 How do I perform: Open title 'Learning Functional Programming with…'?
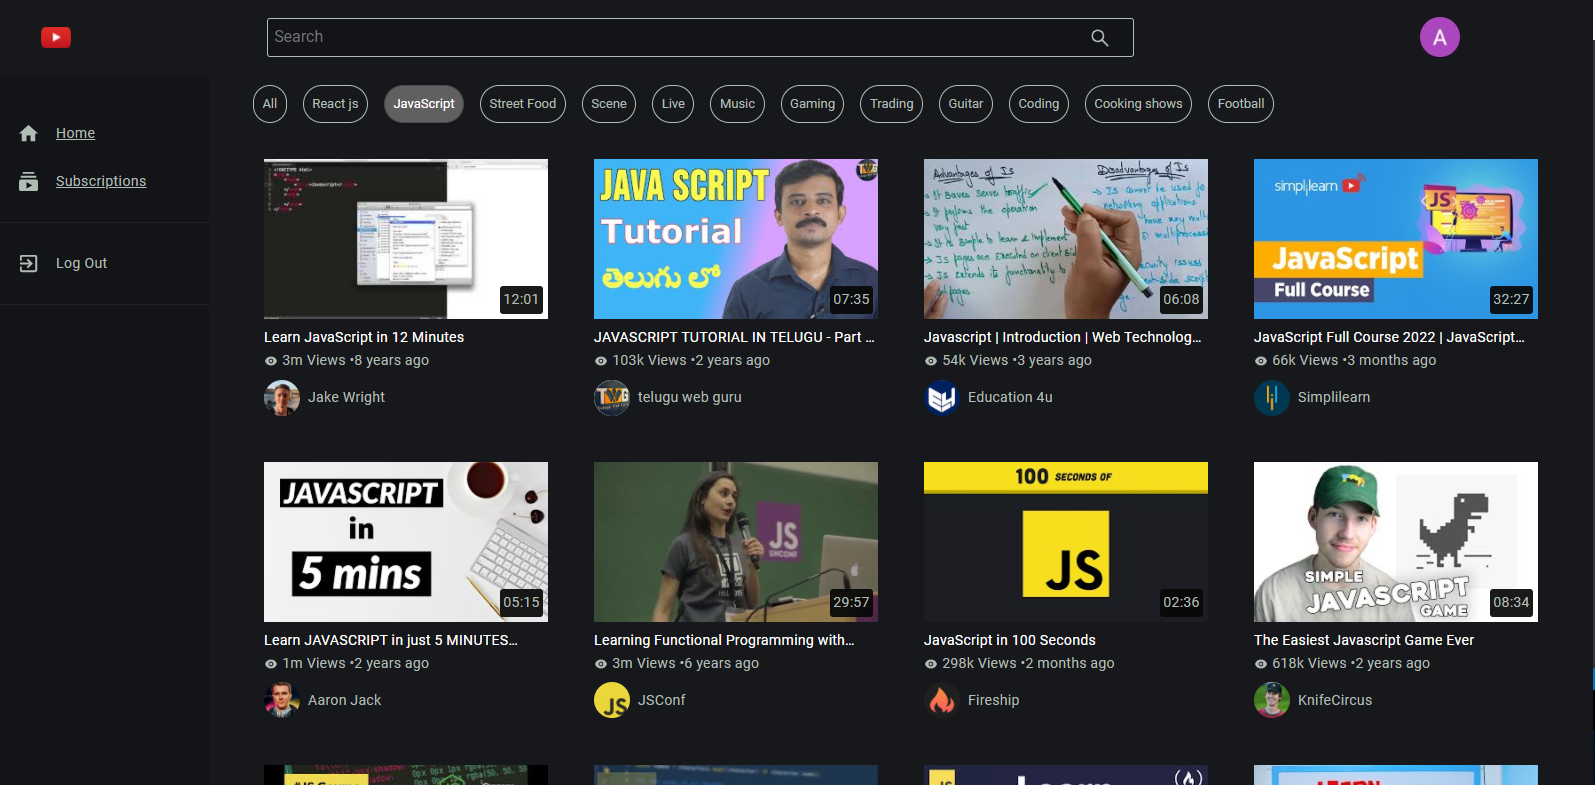[x=724, y=640]
